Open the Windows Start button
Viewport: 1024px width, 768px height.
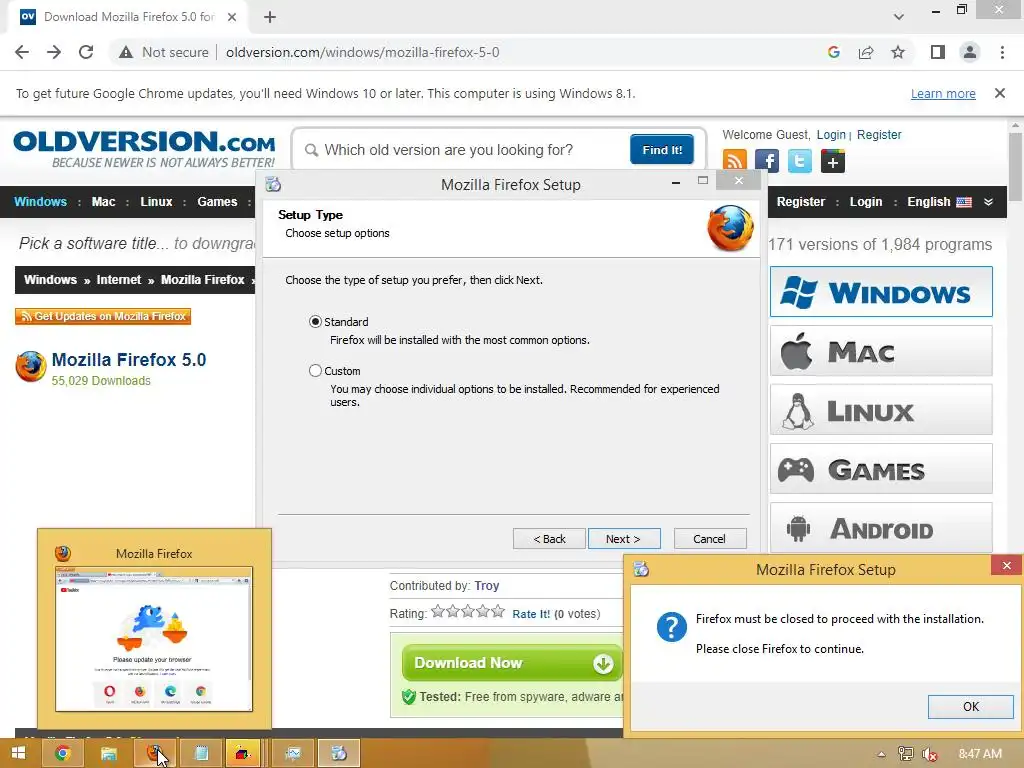click(x=18, y=753)
